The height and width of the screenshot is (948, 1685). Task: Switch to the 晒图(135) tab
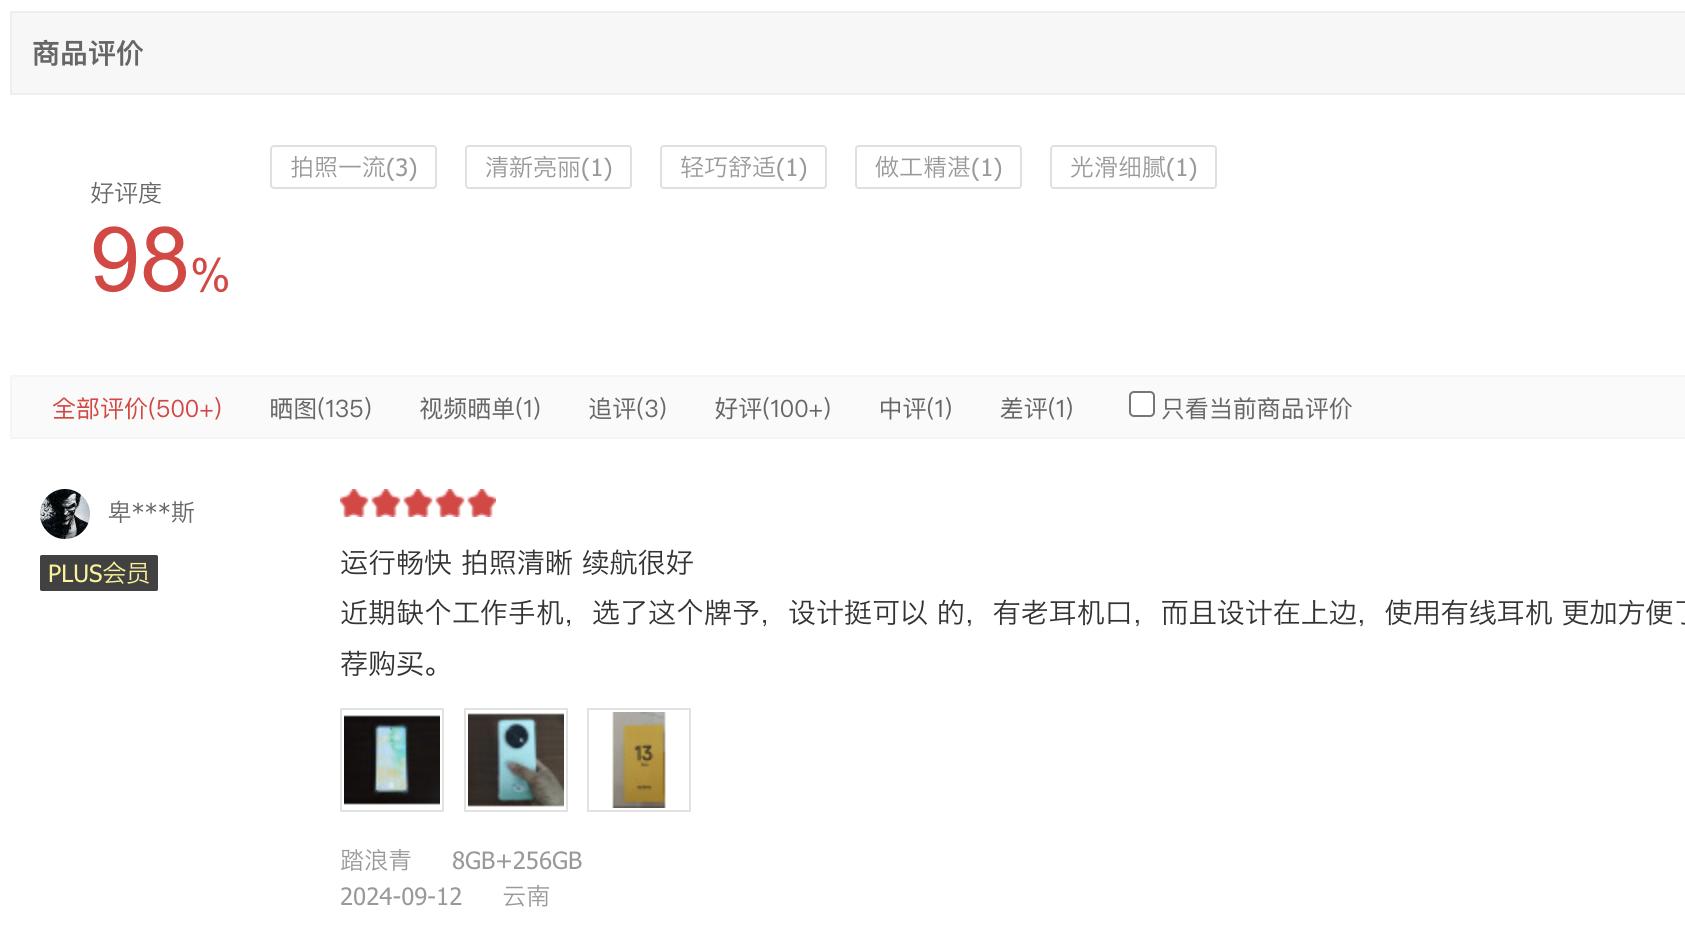coord(321,408)
